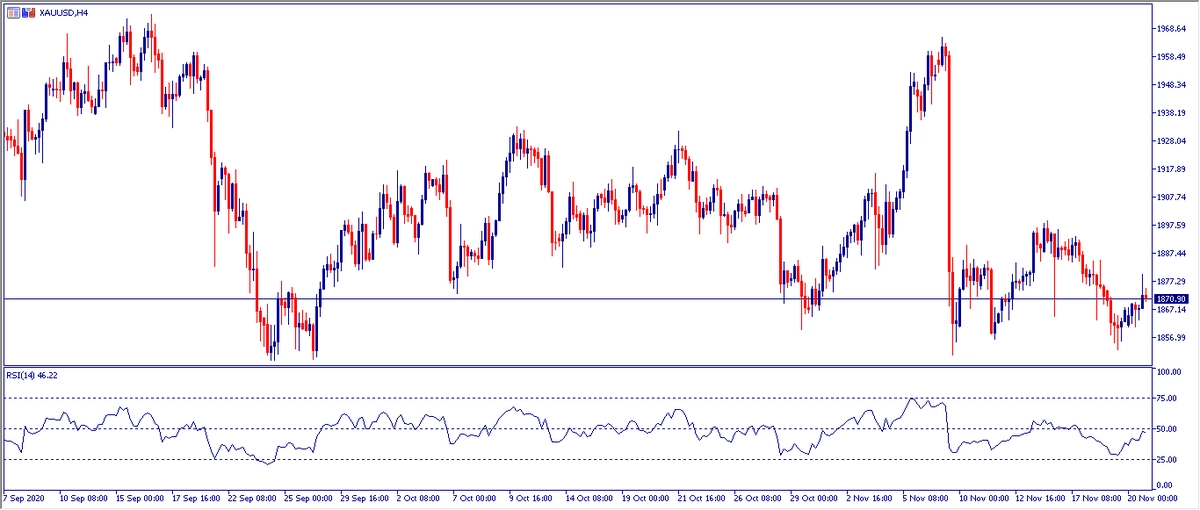The height and width of the screenshot is (510, 1200).
Task: Select the 7 Sep 2020 date marker
Action: click(27, 497)
